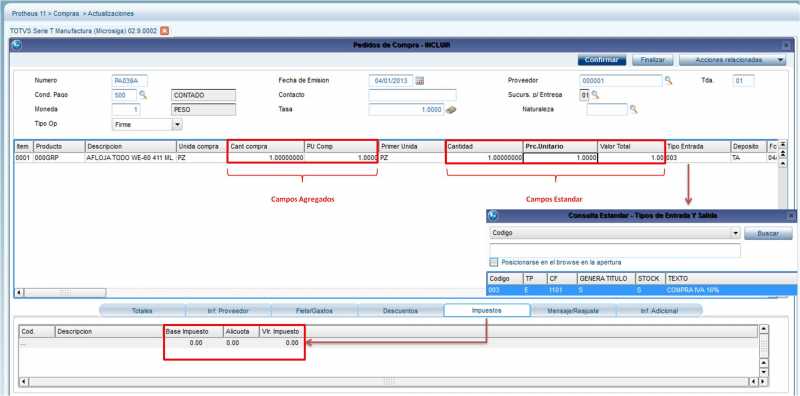Click the Tda. input field
800x396 pixels.
click(x=743, y=81)
